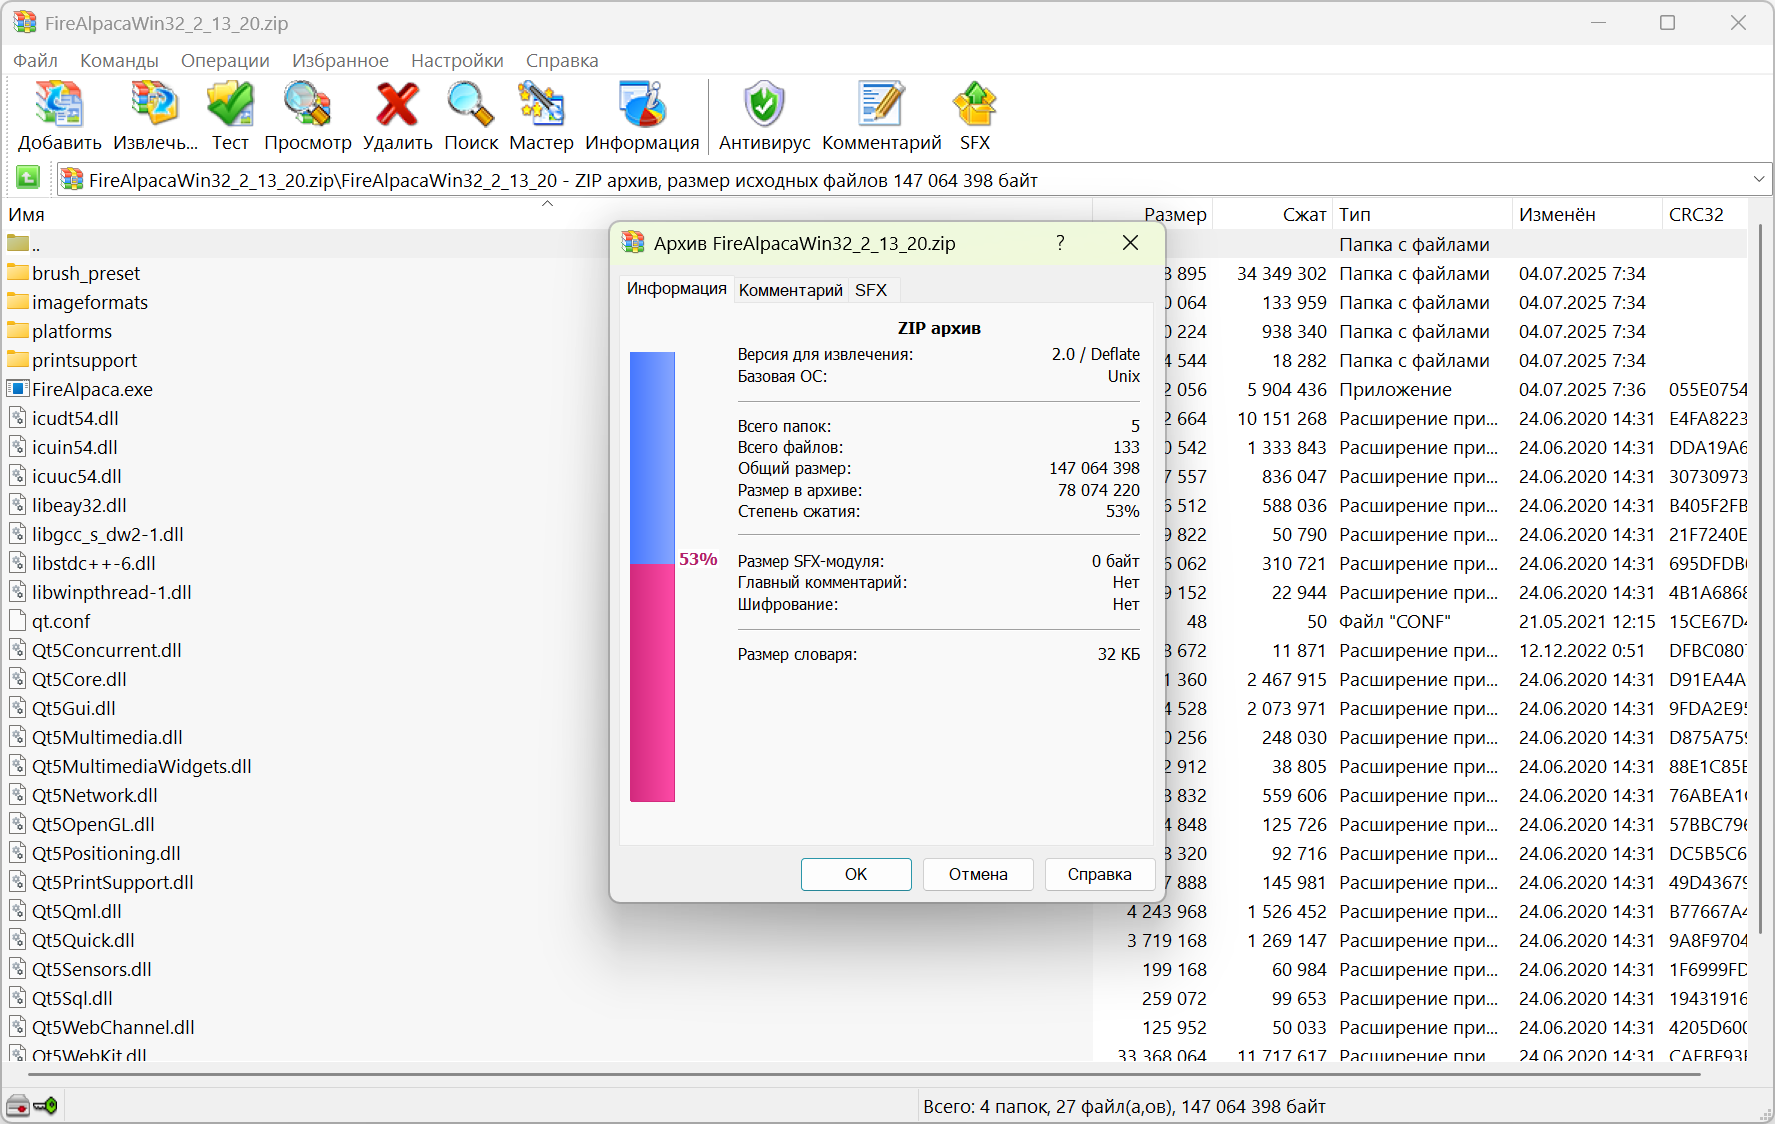Click the disk icon in status bar
This screenshot has height=1124, width=1775.
[x=18, y=1106]
